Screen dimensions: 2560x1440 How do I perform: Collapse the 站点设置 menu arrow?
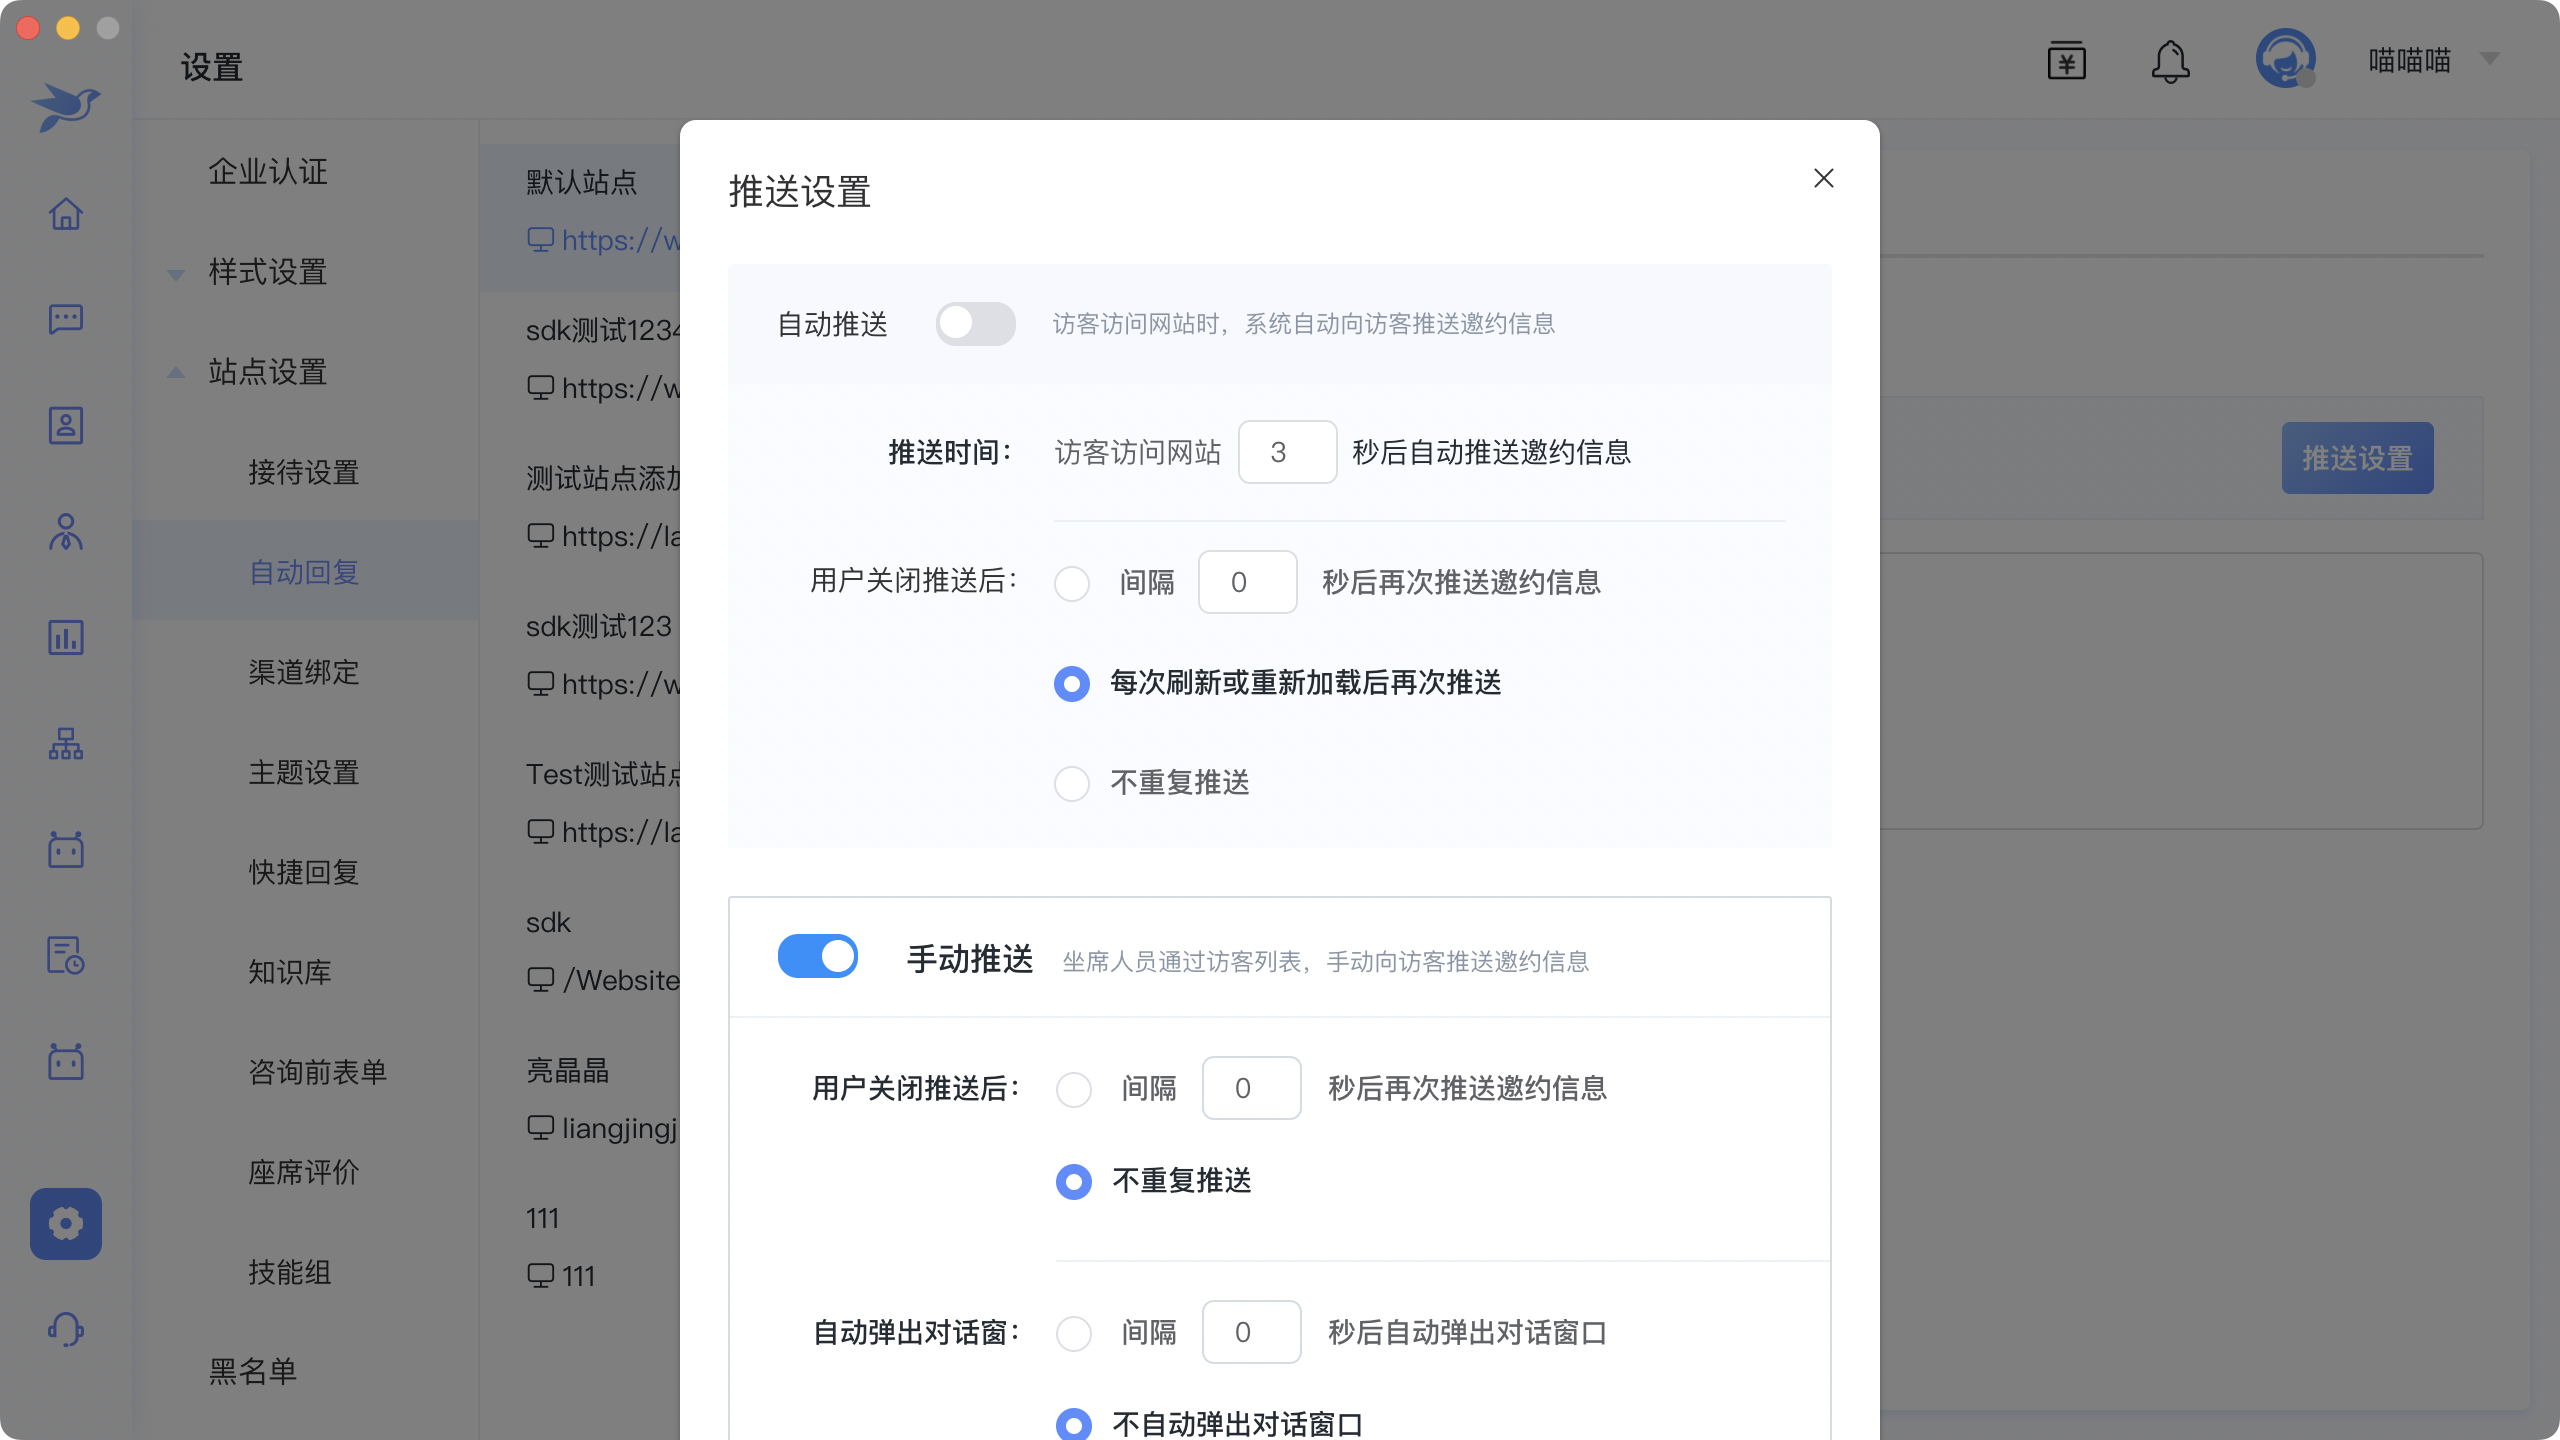(176, 373)
